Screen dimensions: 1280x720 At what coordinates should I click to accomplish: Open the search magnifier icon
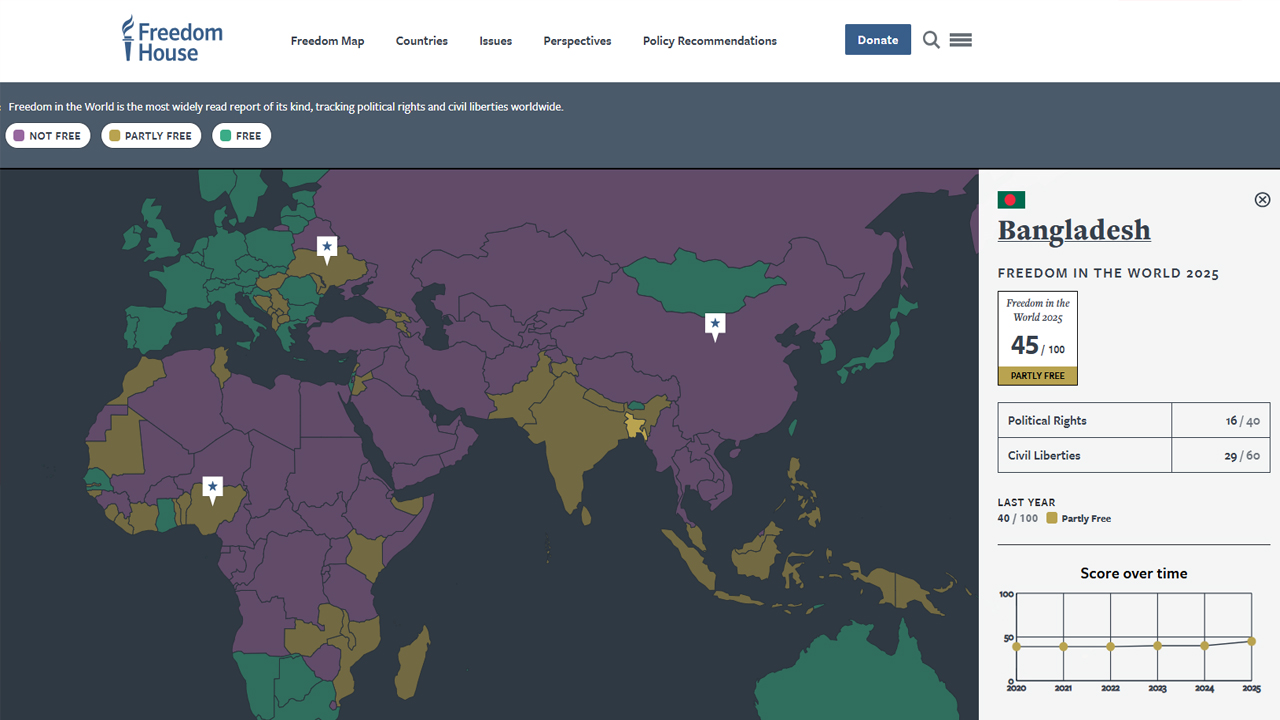(x=931, y=40)
